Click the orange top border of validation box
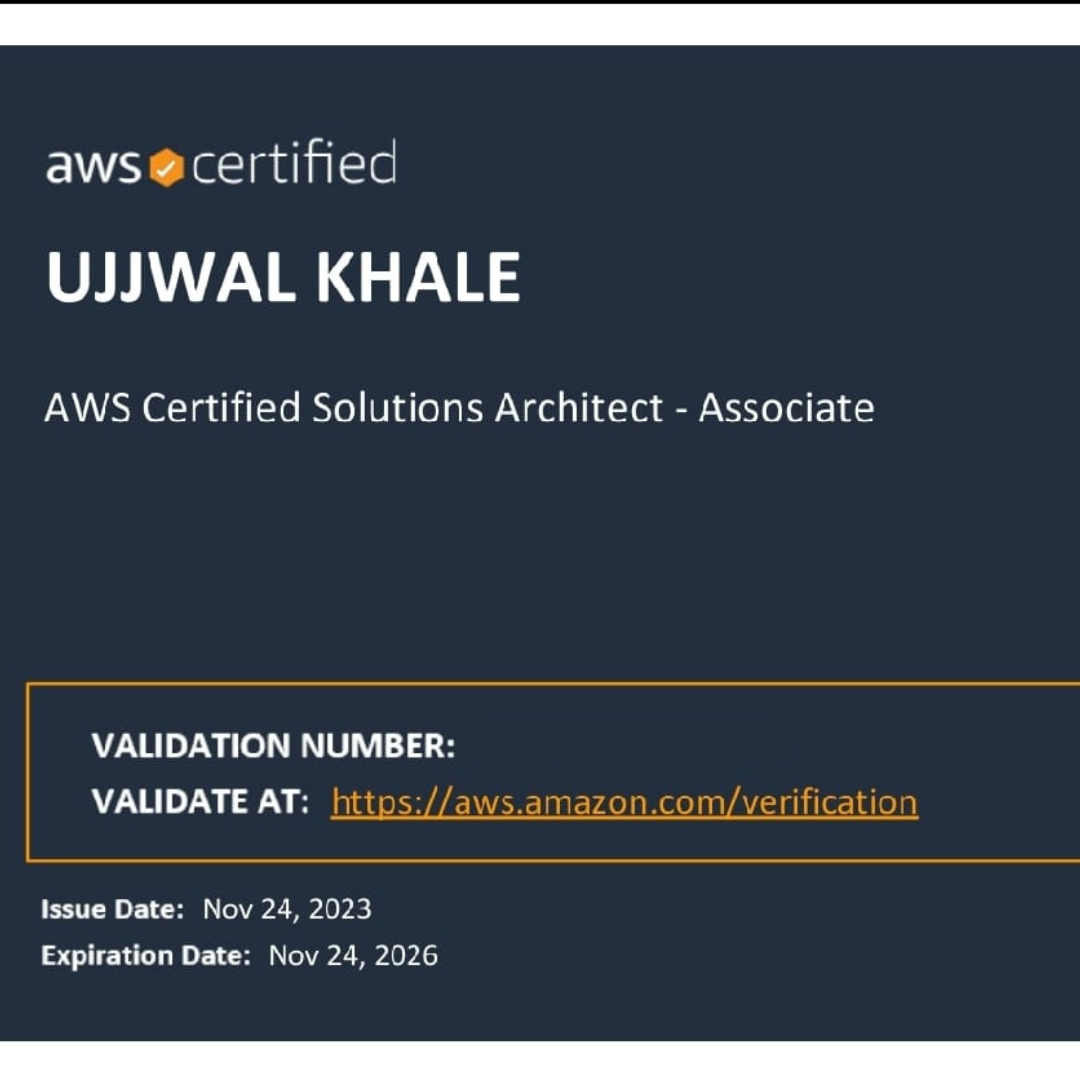This screenshot has height=1080, width=1080. [x=553, y=684]
